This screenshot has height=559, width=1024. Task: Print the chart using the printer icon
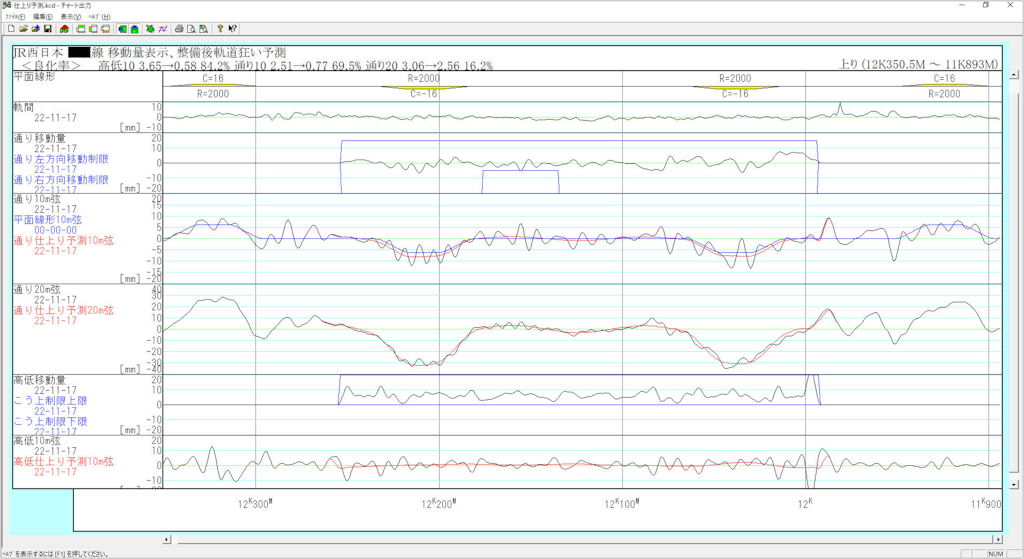pyautogui.click(x=179, y=29)
